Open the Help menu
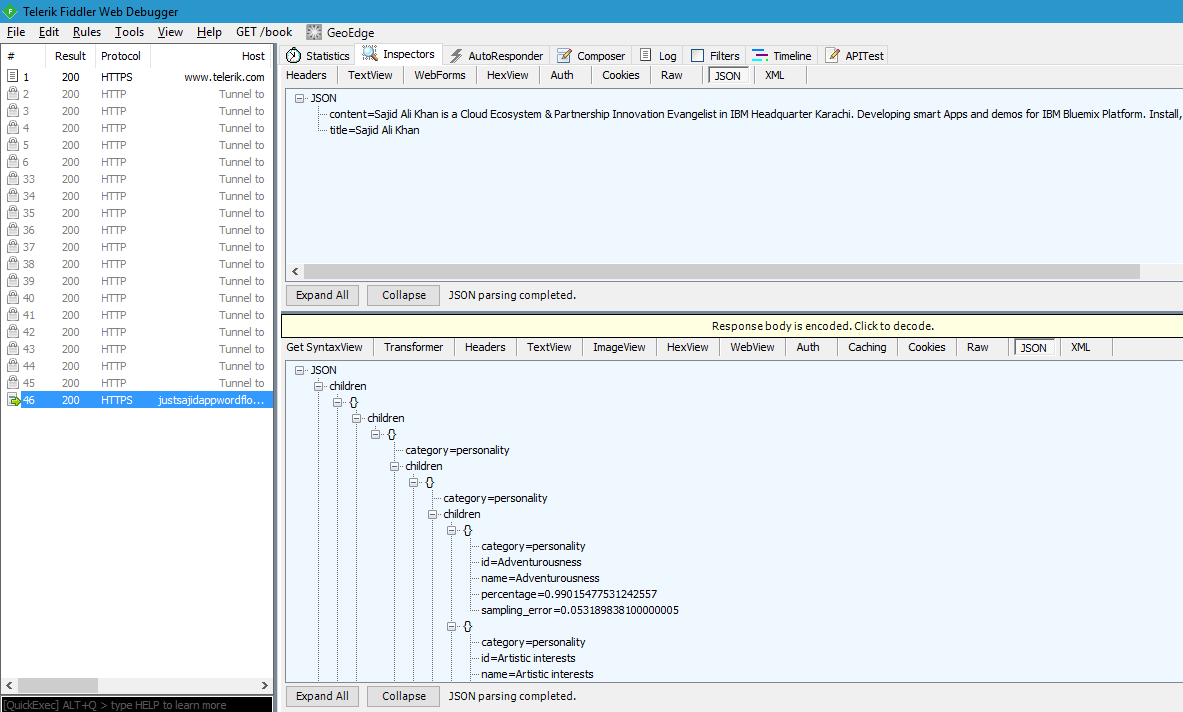This screenshot has width=1183, height=712. click(209, 32)
